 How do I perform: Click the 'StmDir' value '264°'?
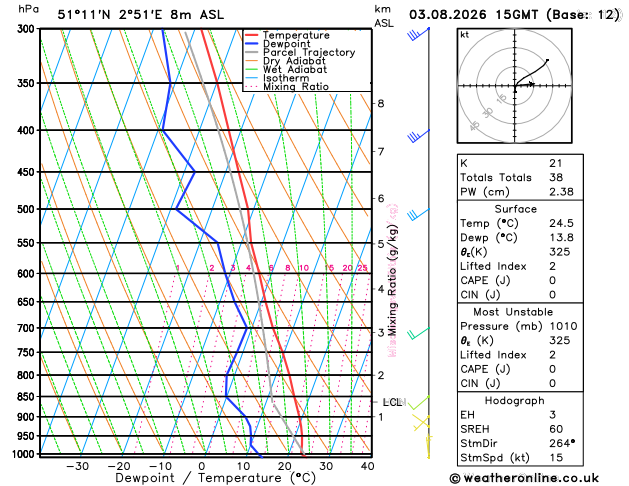click(x=562, y=443)
